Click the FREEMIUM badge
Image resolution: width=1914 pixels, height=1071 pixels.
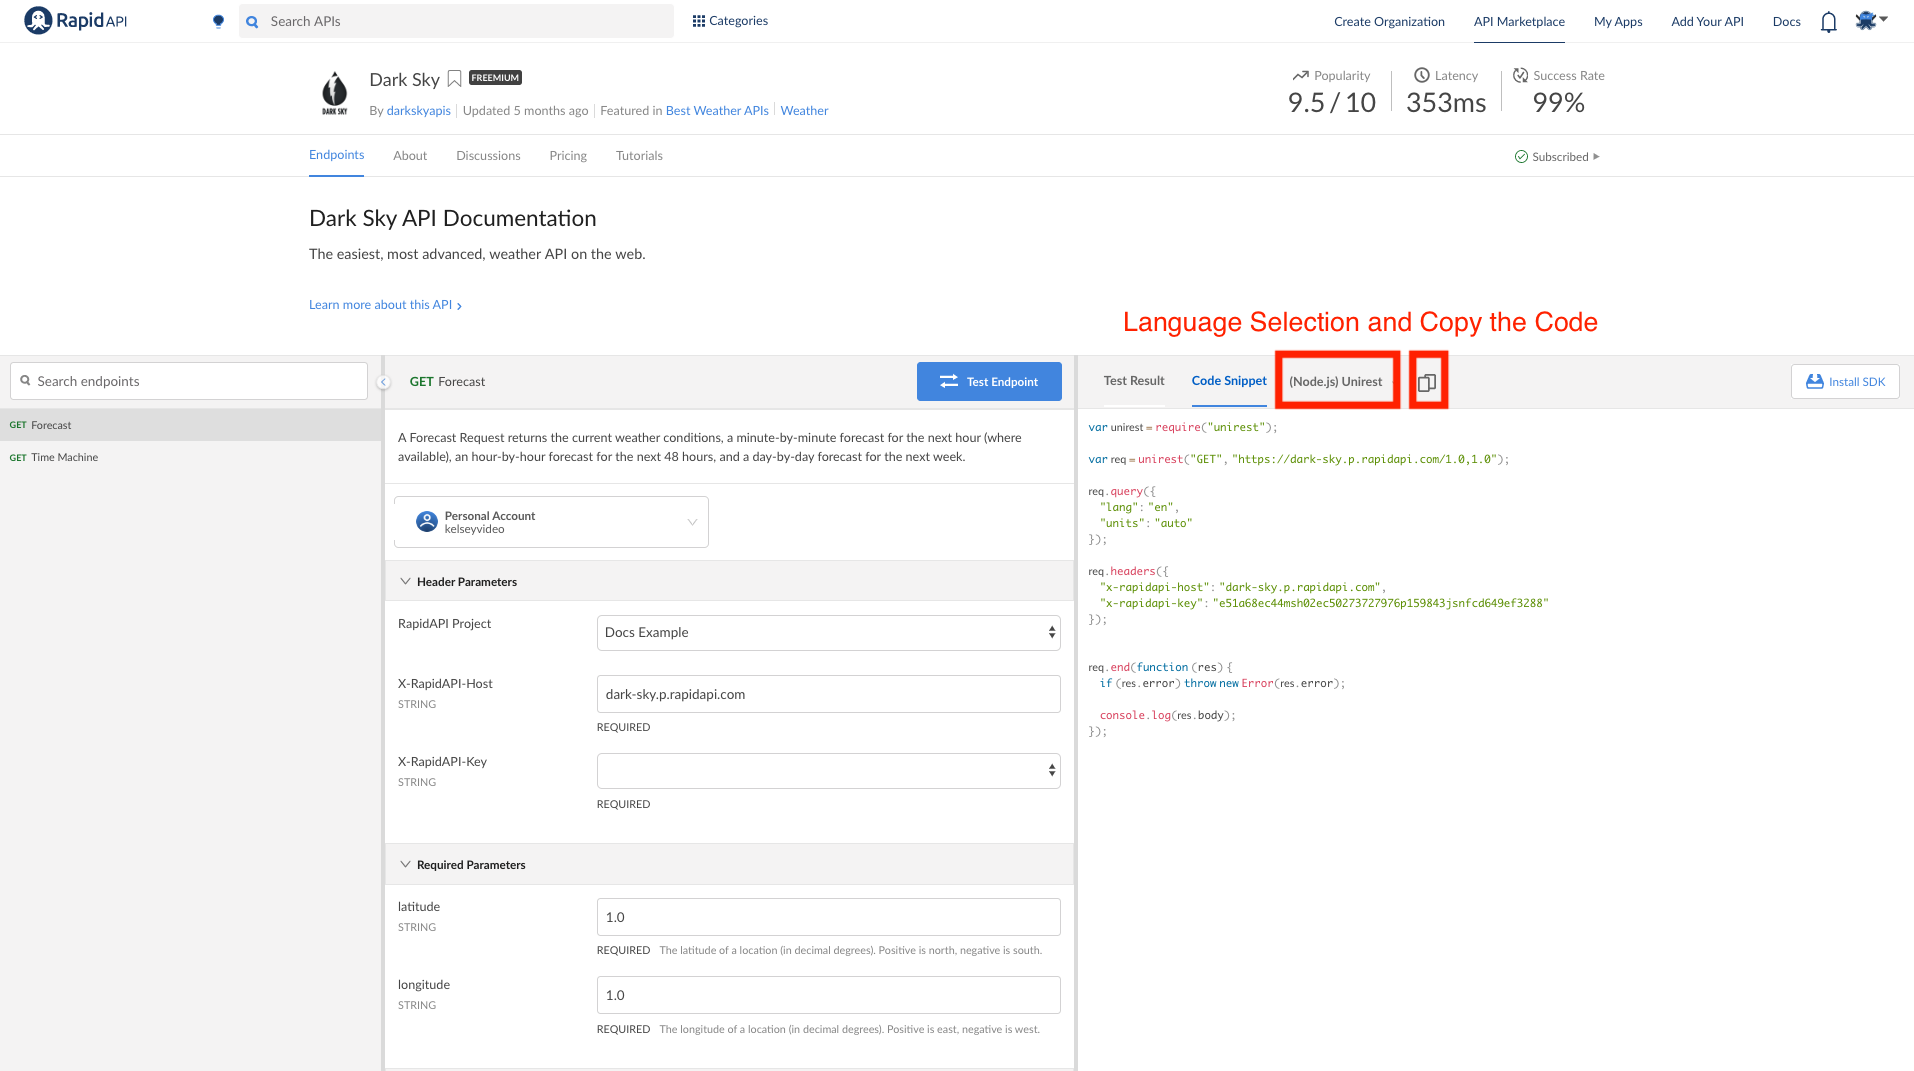coord(496,78)
